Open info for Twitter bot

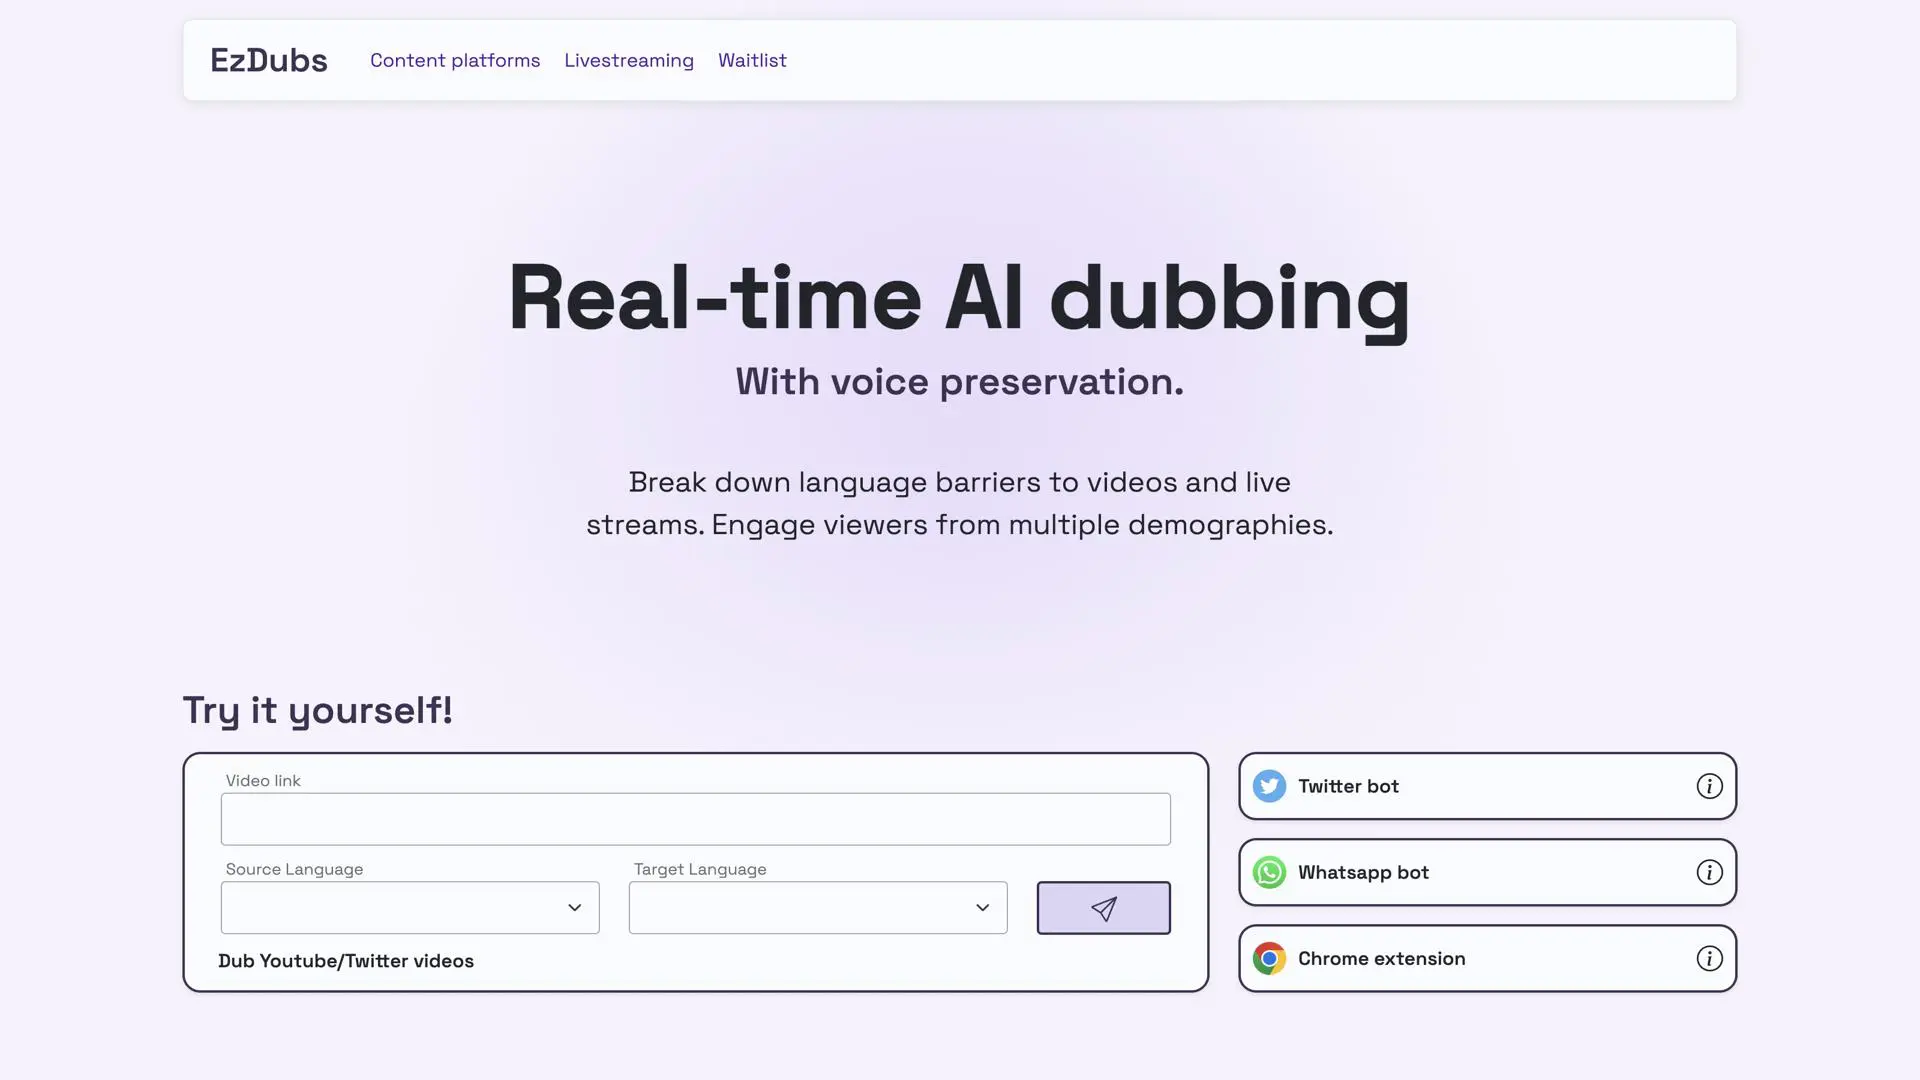point(1709,786)
